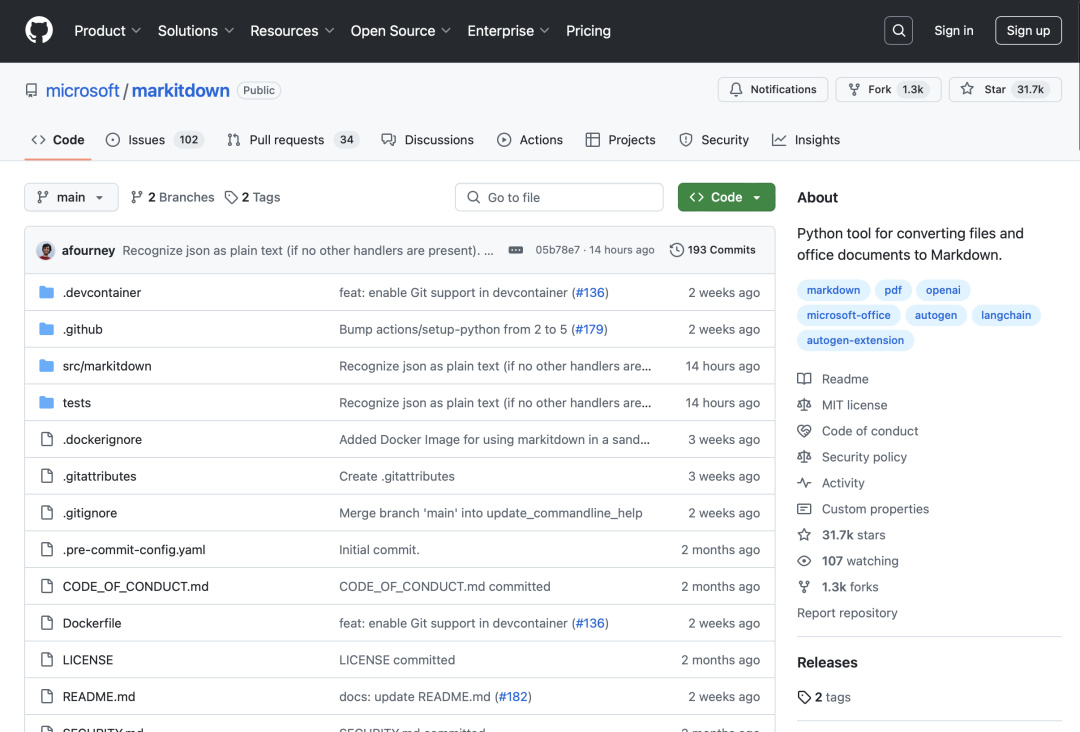Click the folder icon for tests
Screen dimensions: 1080x732
coord(47,403)
